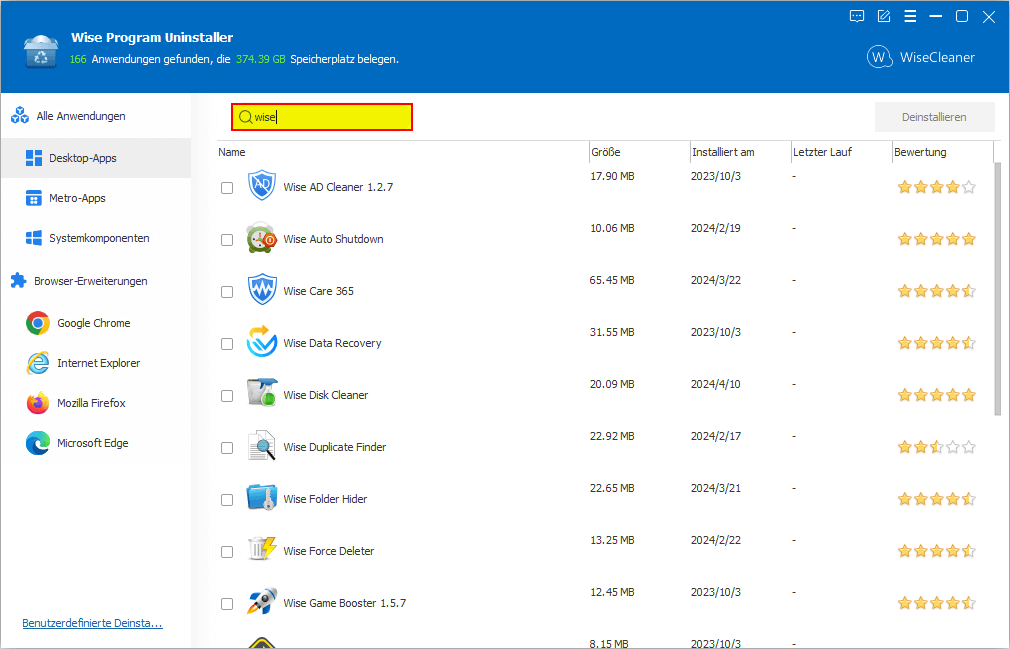Click the Desktop-Apps tiles icon
1010x649 pixels.
tap(33, 158)
